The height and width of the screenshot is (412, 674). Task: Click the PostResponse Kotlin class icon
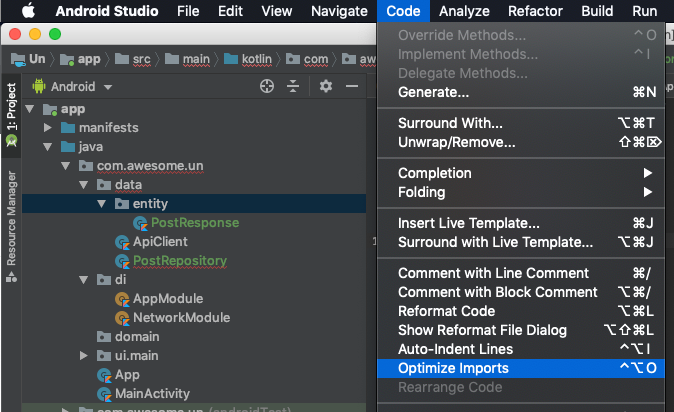(x=140, y=223)
